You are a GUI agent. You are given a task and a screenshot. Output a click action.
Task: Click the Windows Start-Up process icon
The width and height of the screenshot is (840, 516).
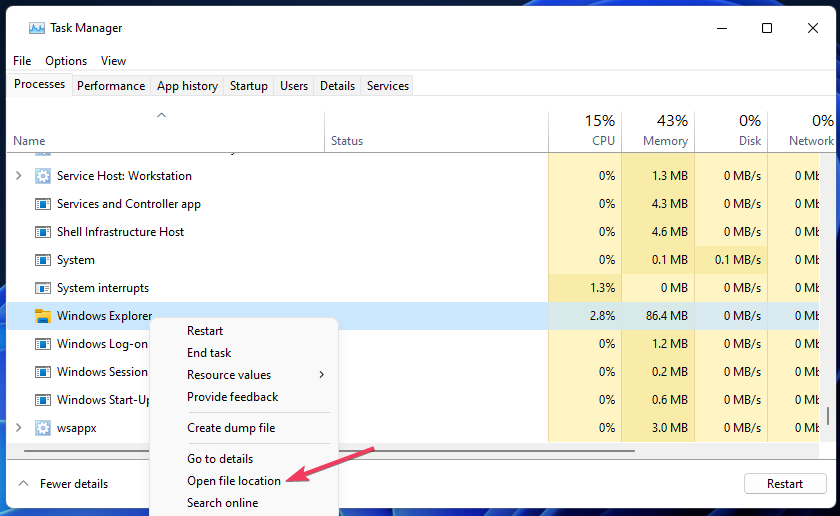[42, 400]
